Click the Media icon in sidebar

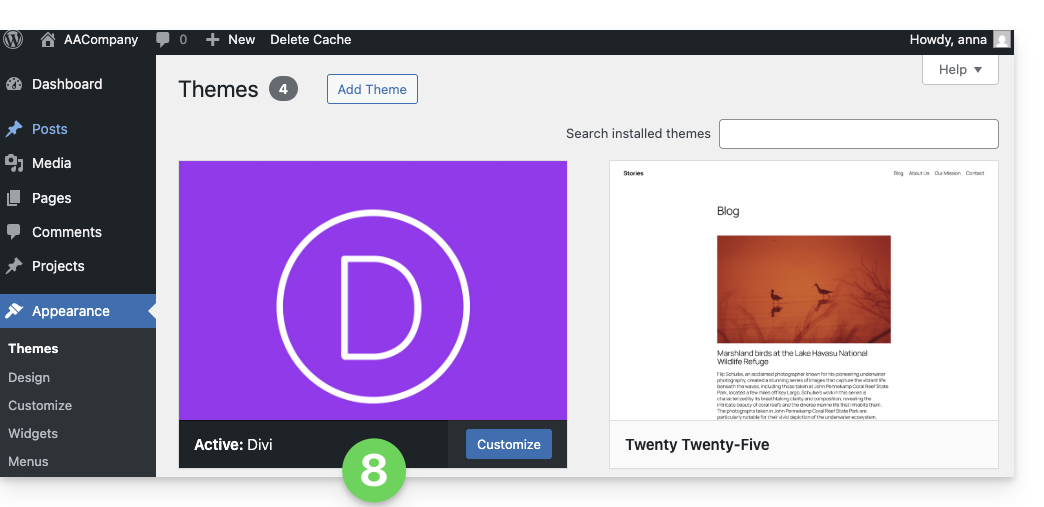(x=14, y=163)
